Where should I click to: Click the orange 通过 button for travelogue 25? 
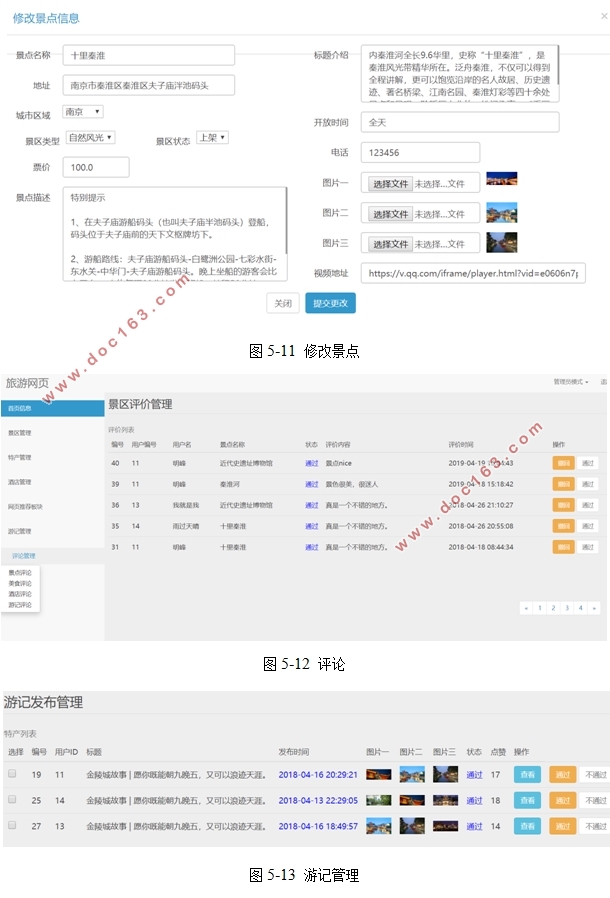562,800
